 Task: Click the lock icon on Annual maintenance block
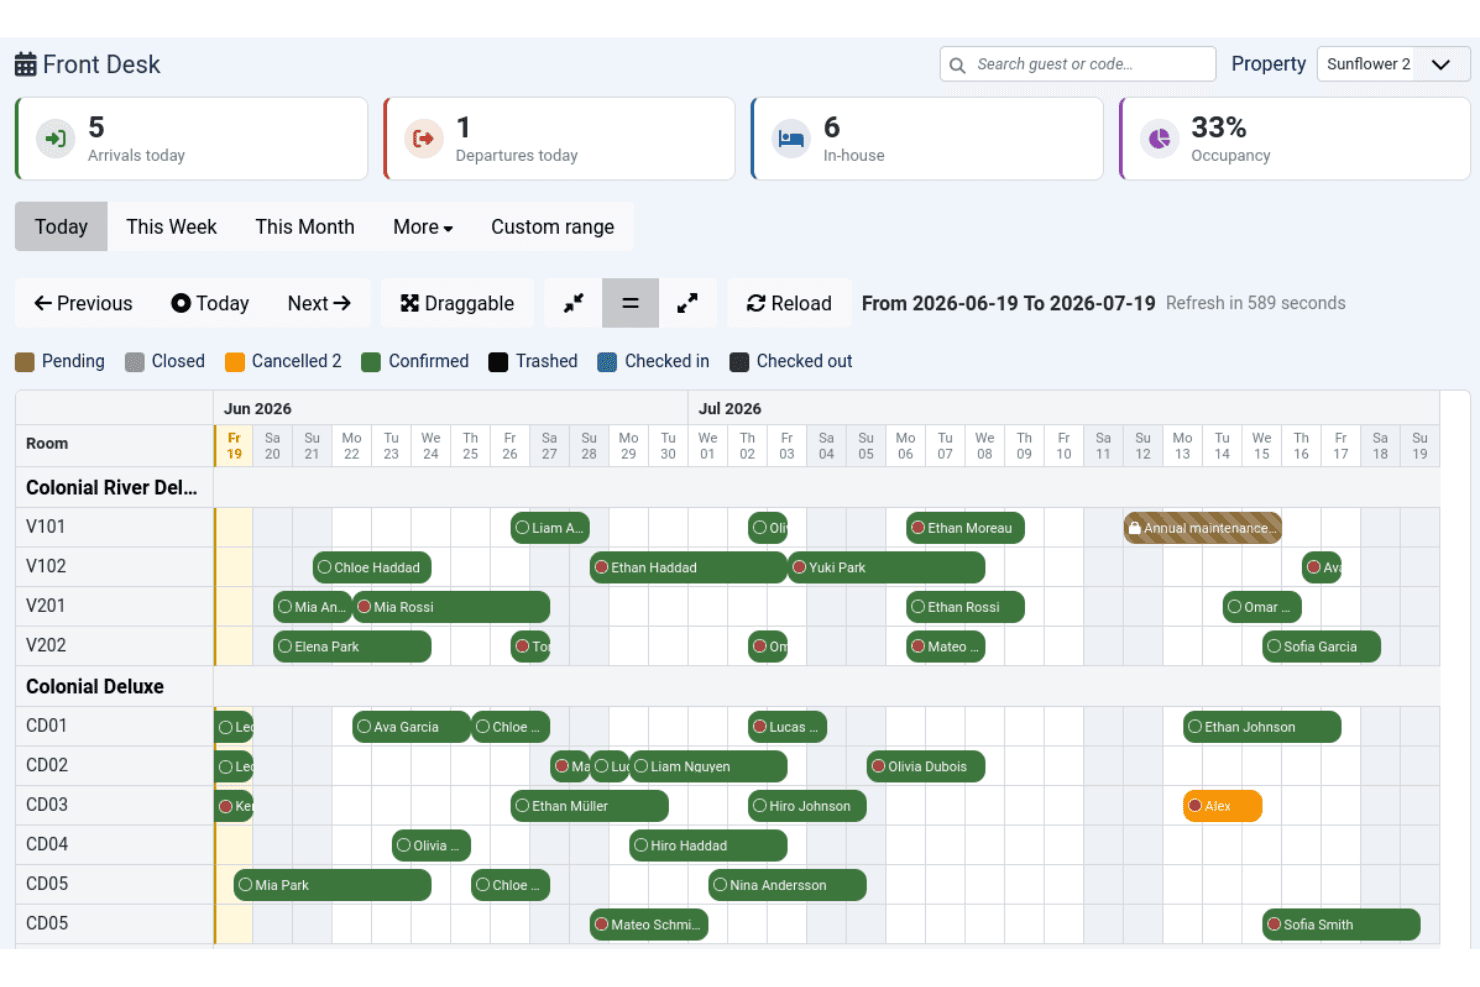[1134, 528]
